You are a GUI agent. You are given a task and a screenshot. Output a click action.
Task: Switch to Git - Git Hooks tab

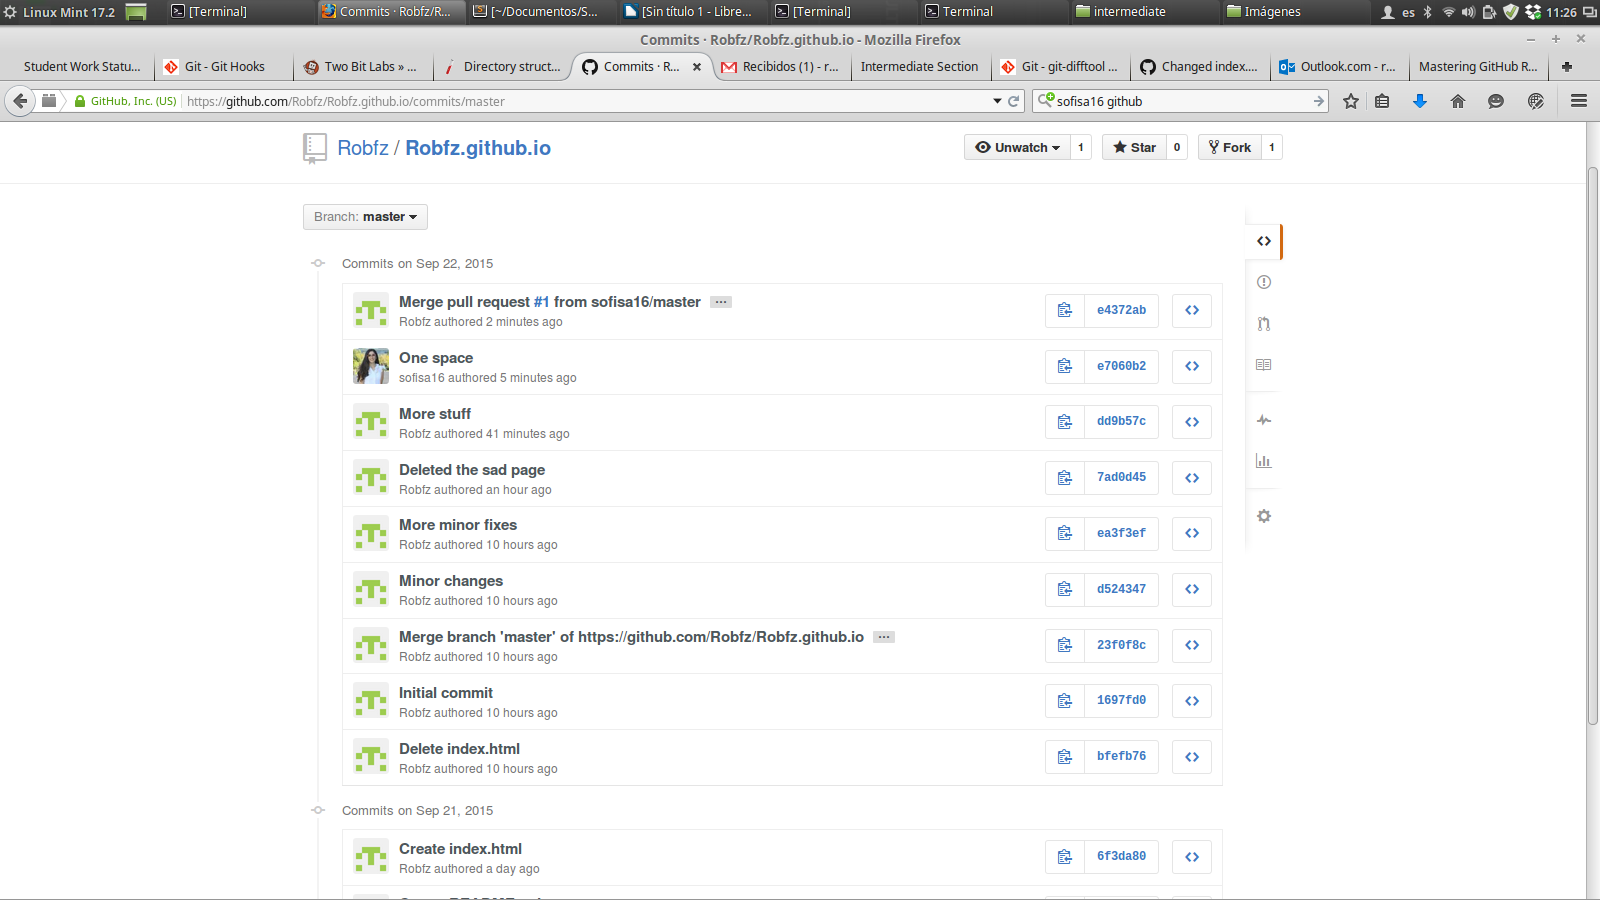click(225, 67)
